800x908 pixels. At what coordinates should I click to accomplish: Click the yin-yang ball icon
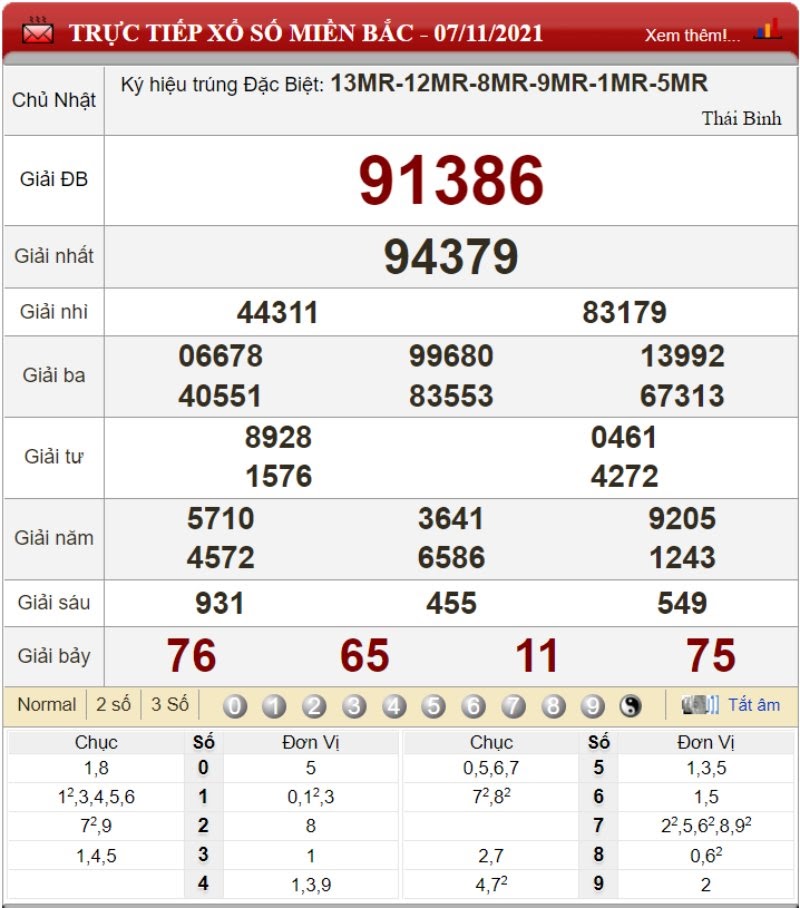click(x=630, y=706)
